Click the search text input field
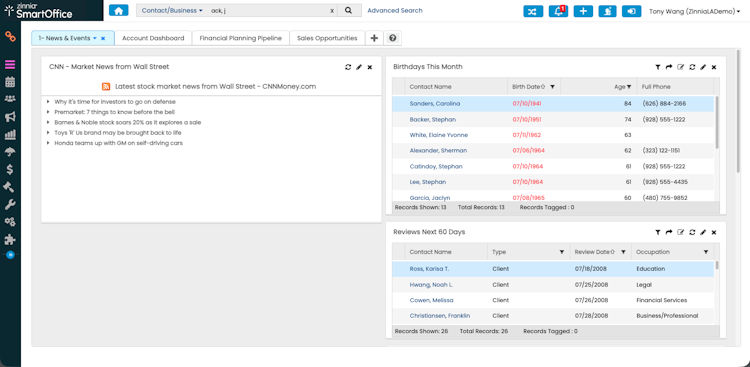 tap(268, 11)
